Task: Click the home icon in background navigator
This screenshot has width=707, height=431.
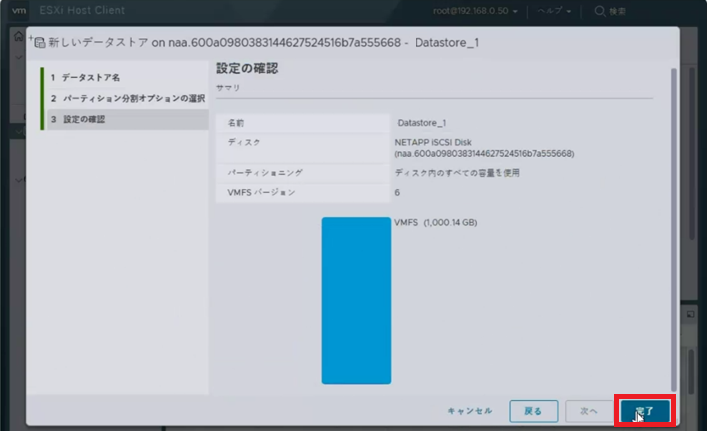Action: (18, 36)
